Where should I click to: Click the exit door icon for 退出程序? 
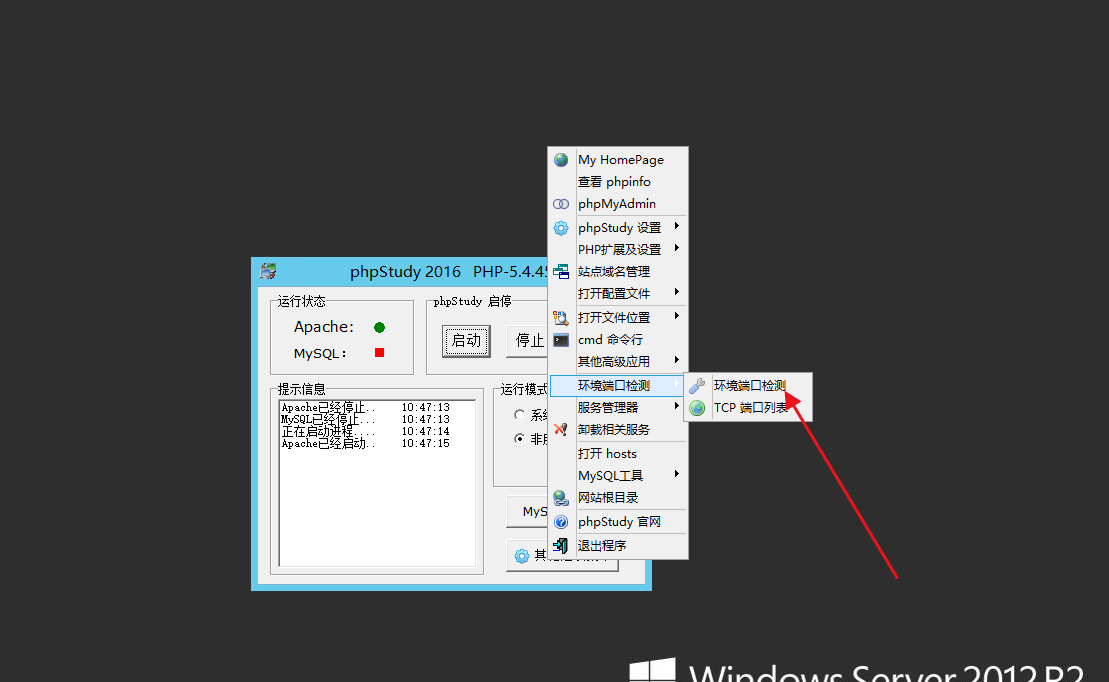pos(561,546)
